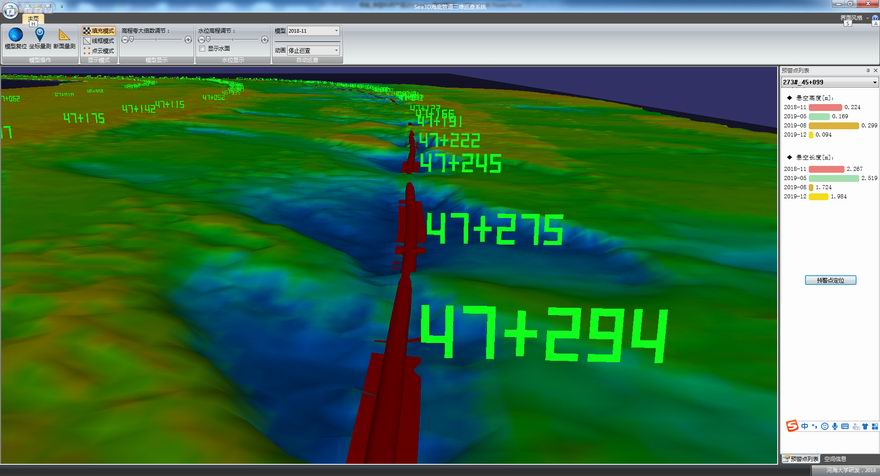This screenshot has height=476, width=880.
Task: Switch to the 空间信息 bottom tab
Action: tap(835, 459)
